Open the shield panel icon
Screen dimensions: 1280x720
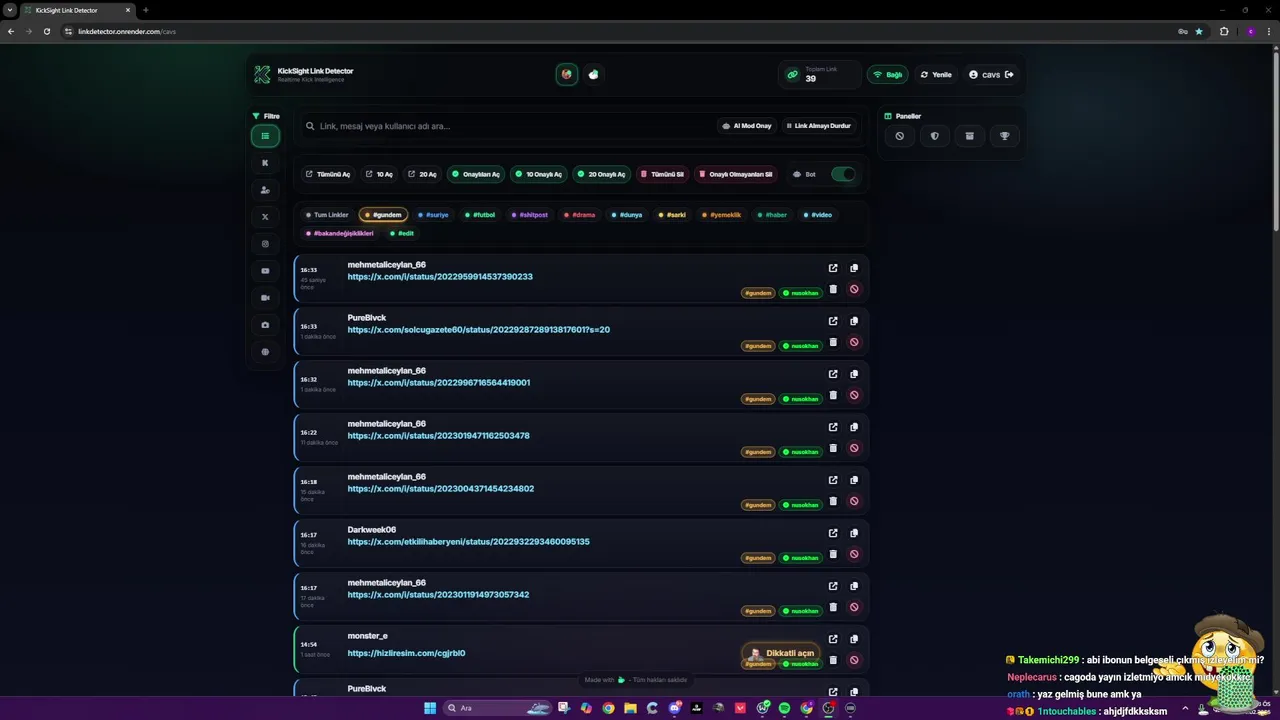point(935,136)
